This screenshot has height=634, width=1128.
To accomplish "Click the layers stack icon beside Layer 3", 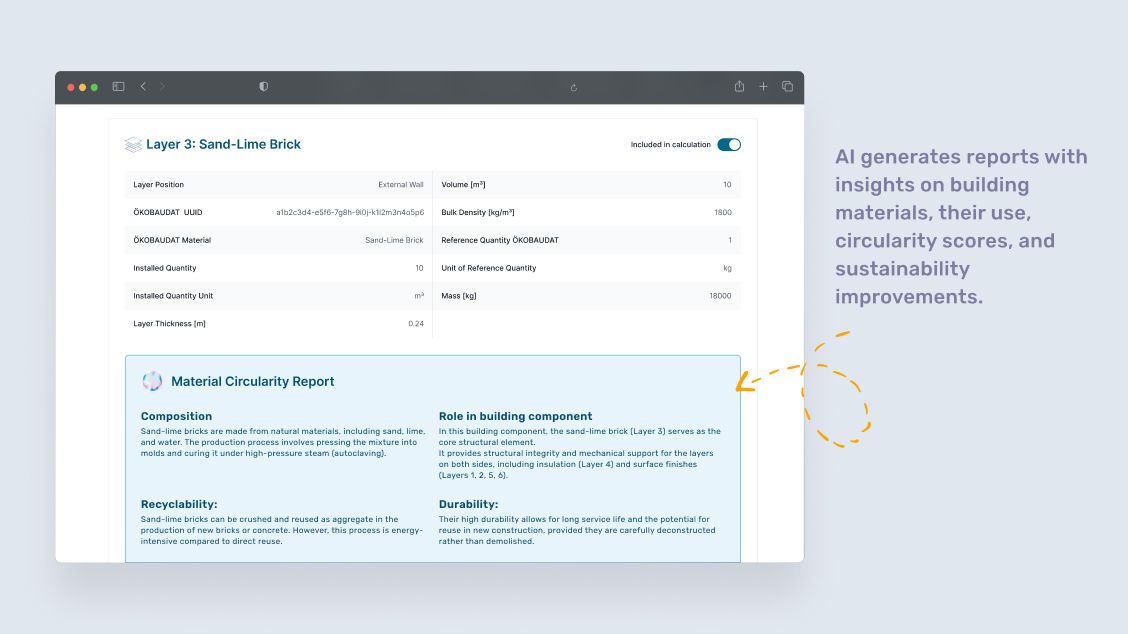I will (x=133, y=145).
